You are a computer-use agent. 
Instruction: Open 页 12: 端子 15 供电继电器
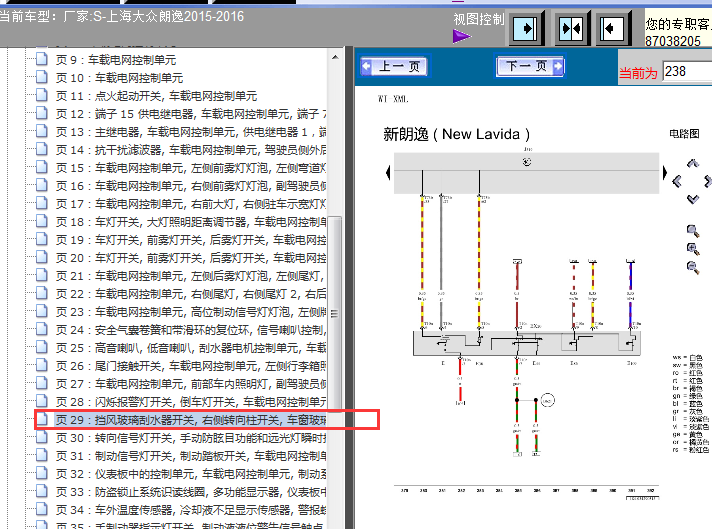tap(191, 114)
